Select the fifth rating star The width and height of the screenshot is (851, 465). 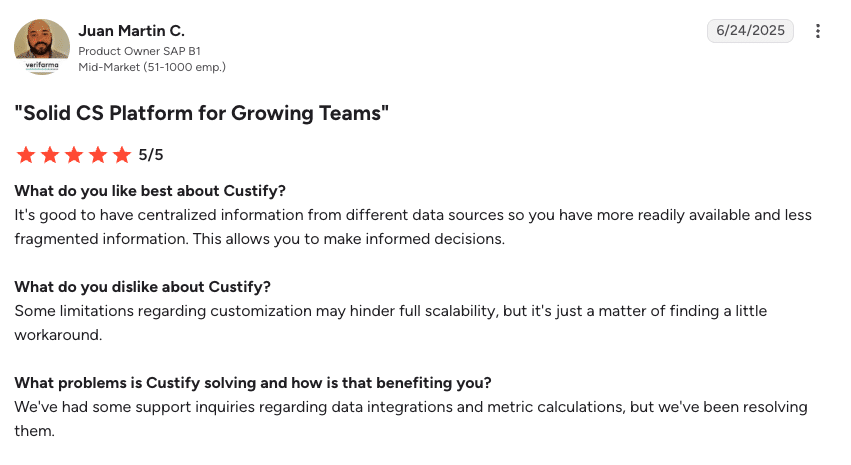click(x=122, y=155)
